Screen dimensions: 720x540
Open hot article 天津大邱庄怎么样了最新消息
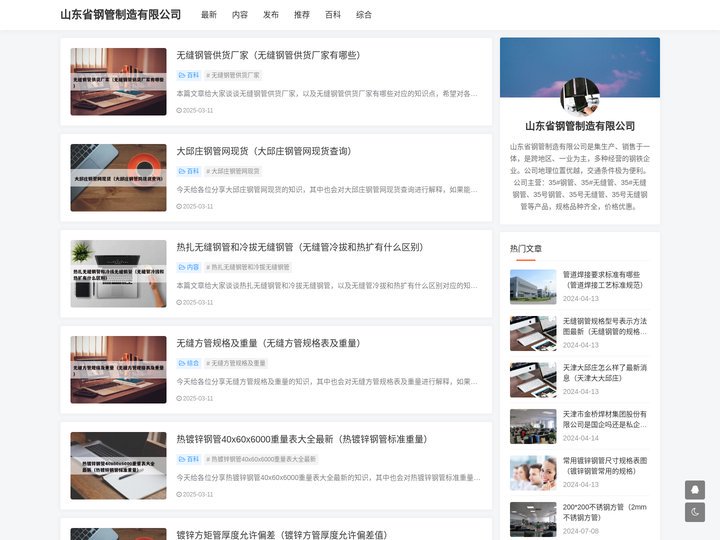coord(605,372)
